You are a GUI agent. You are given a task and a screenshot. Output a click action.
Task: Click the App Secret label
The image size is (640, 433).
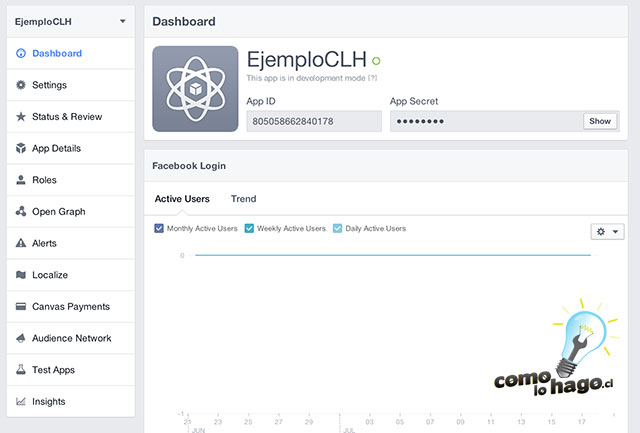coord(414,101)
